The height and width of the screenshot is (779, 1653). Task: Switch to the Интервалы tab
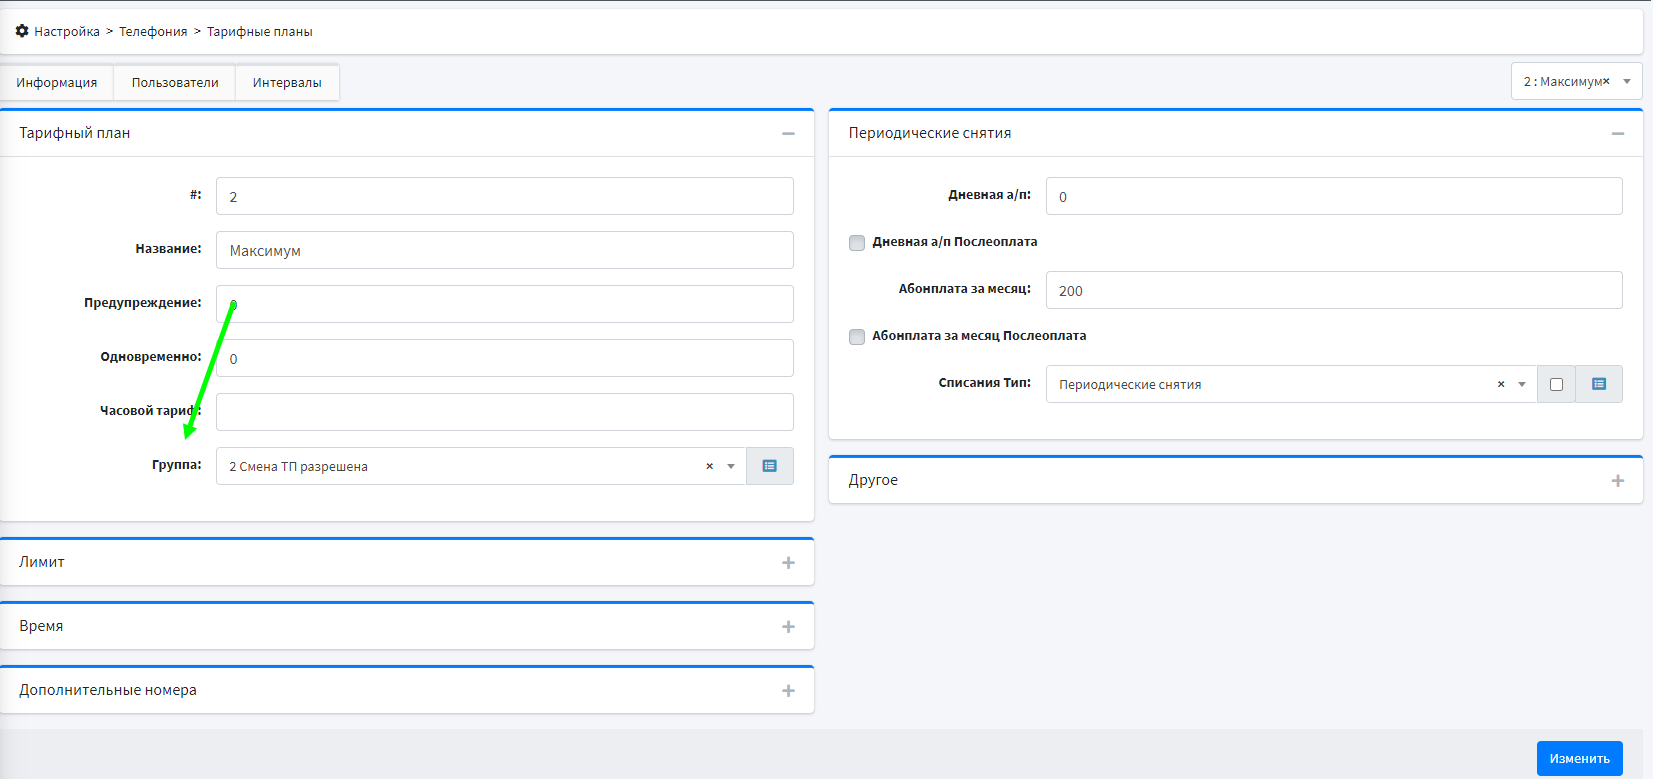click(x=287, y=83)
